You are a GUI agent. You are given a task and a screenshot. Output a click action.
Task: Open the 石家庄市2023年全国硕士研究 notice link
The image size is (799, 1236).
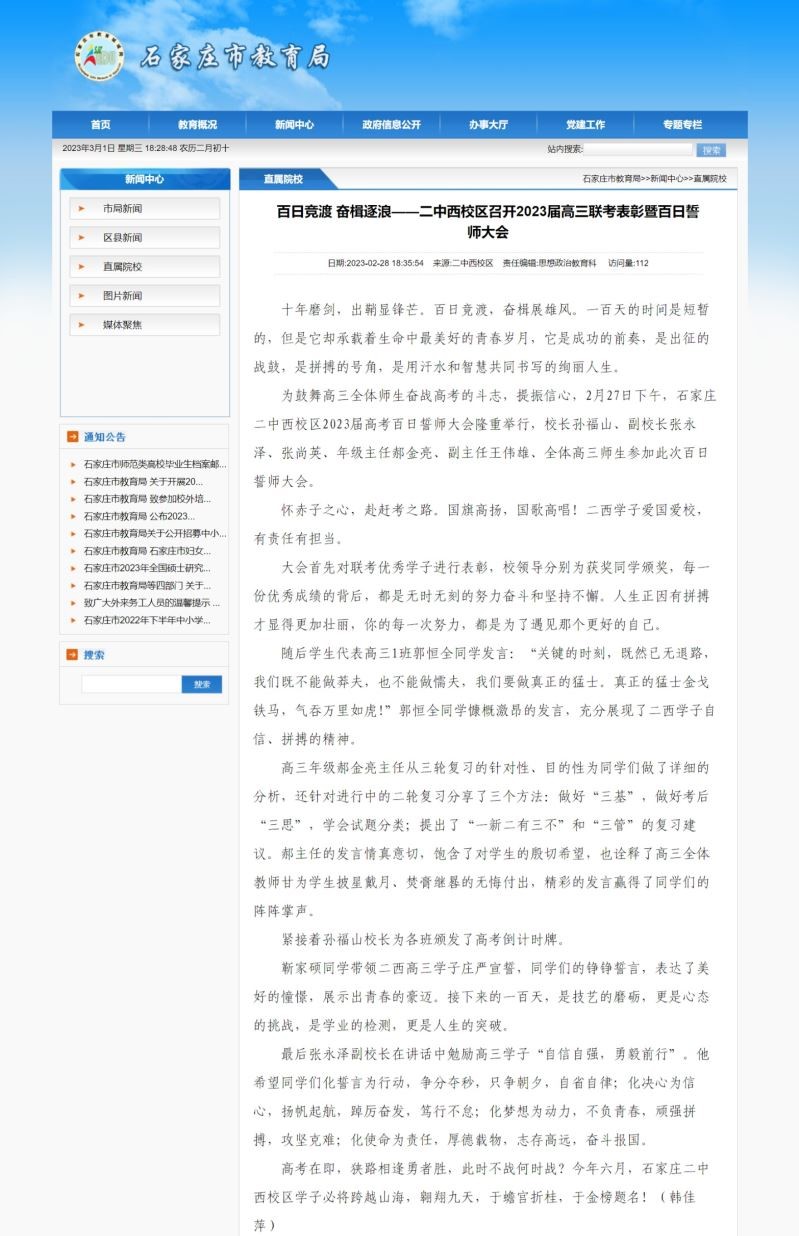coord(147,568)
